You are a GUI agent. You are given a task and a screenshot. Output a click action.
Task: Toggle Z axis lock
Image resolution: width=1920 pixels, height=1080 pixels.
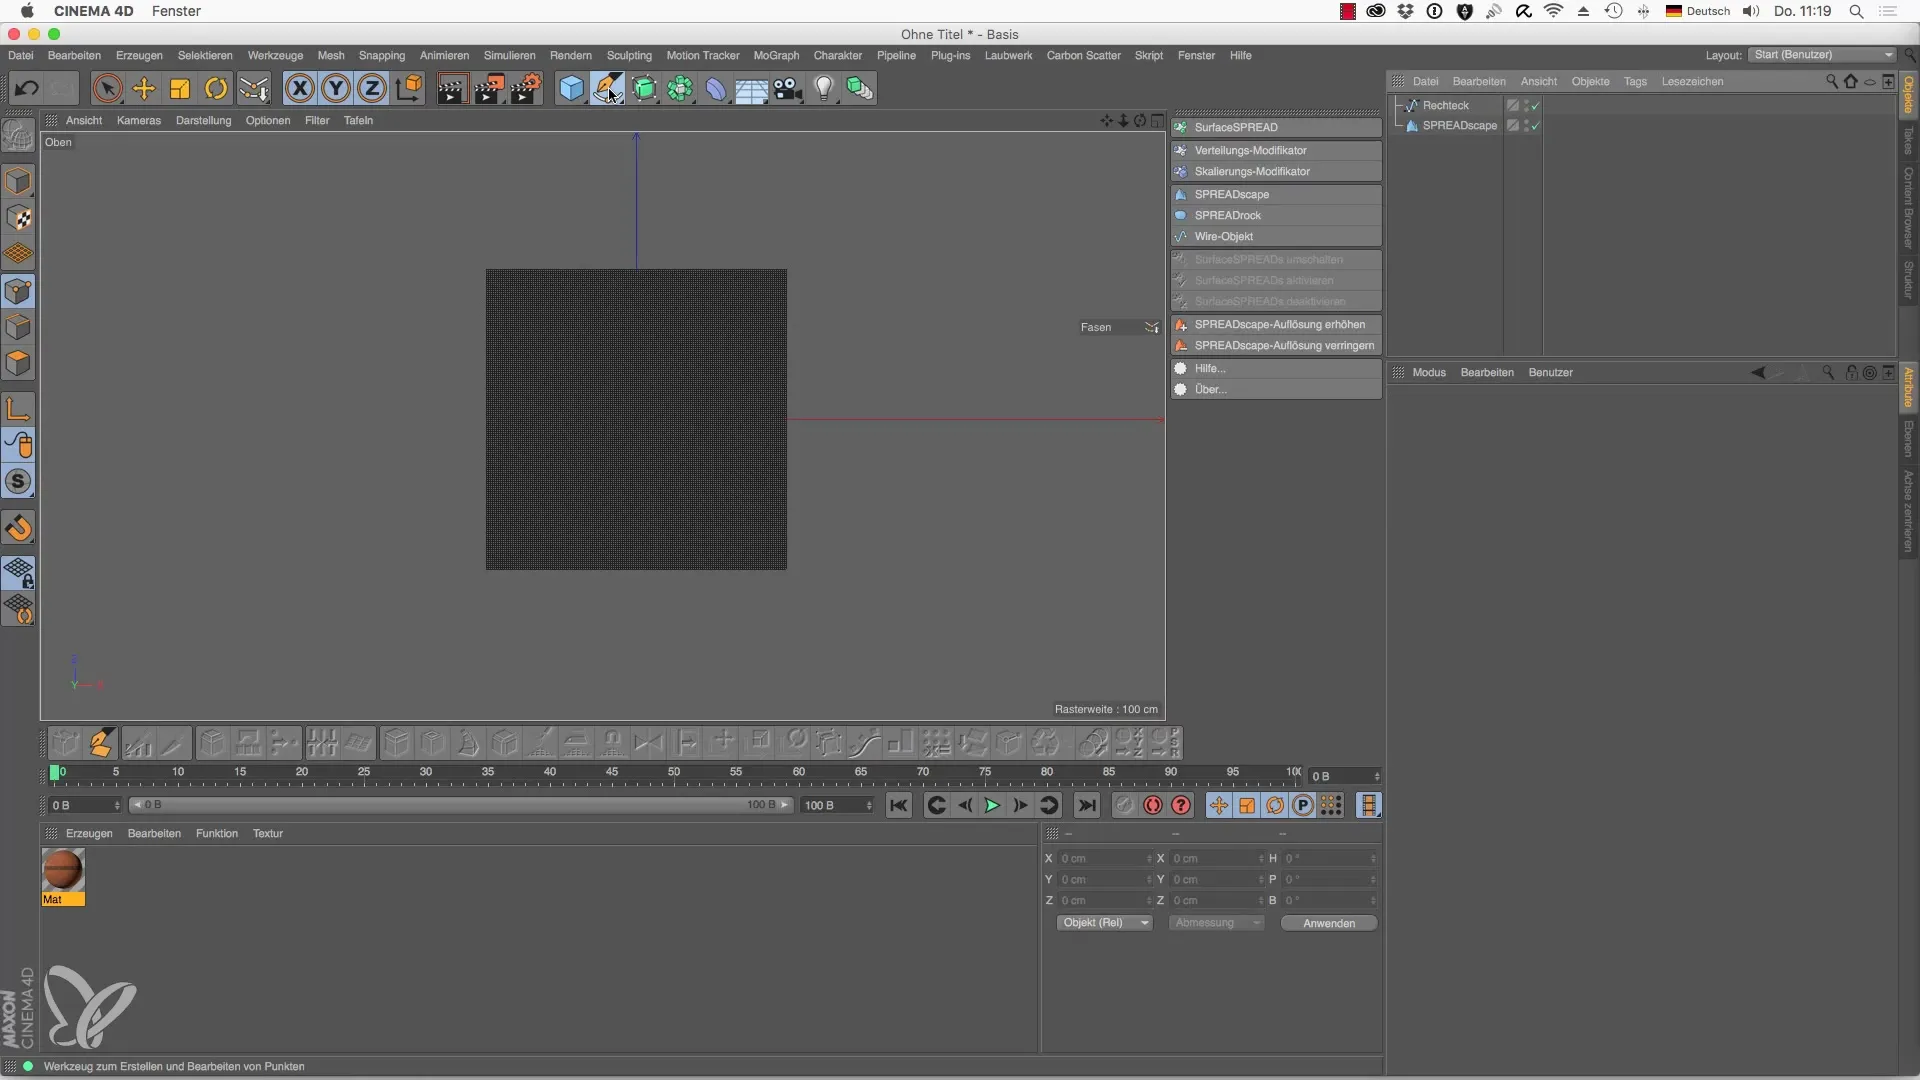click(372, 88)
